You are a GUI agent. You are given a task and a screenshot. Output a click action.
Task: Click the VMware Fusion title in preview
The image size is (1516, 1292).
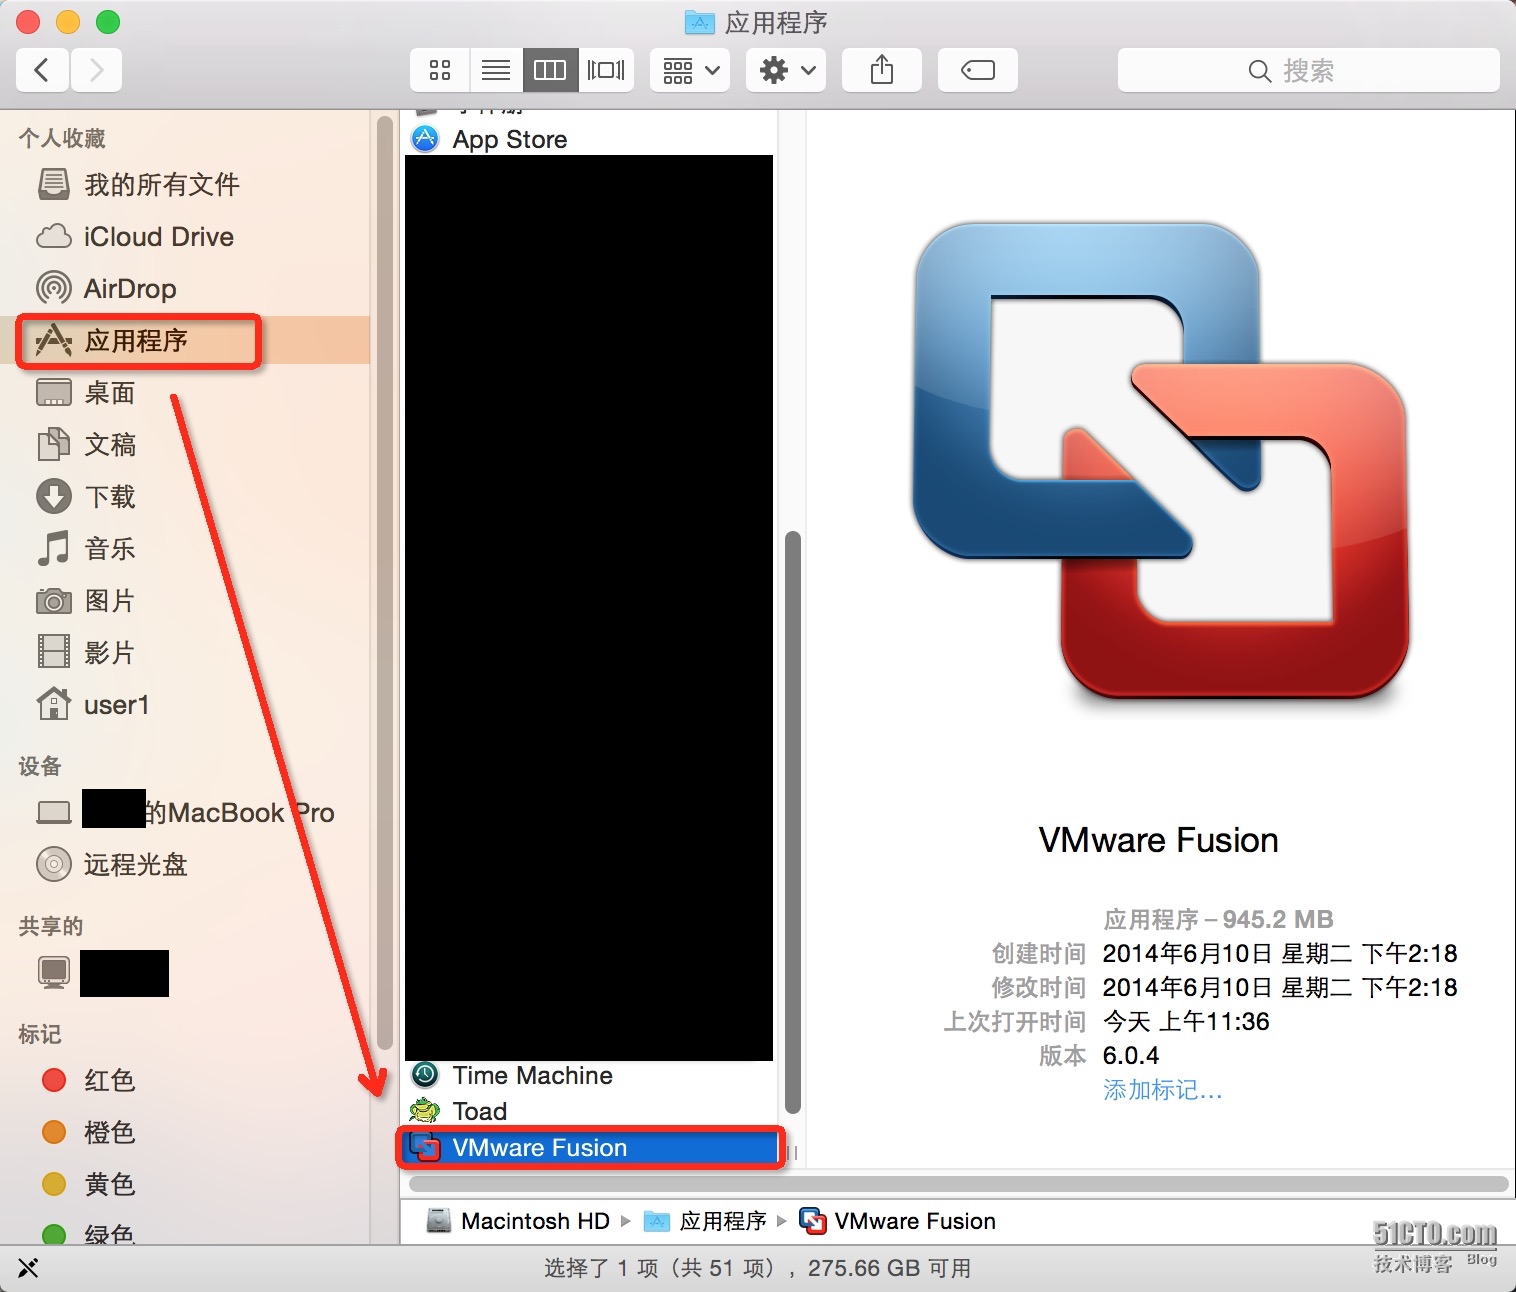pos(1158,840)
